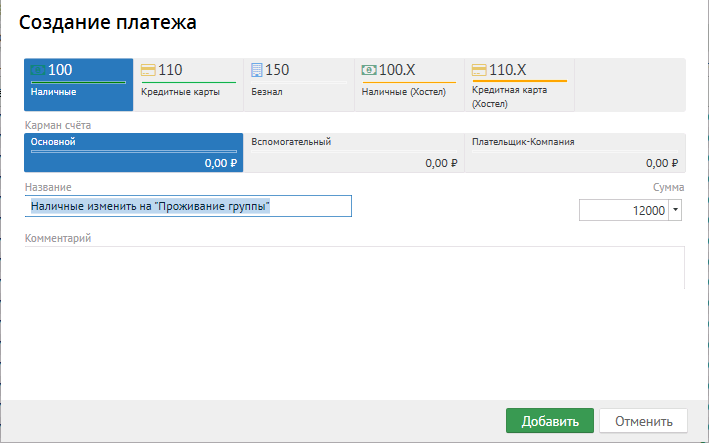The image size is (709, 443).
Task: Switch to Плательщик-Компания account pocket
Action: pyautogui.click(x=575, y=152)
